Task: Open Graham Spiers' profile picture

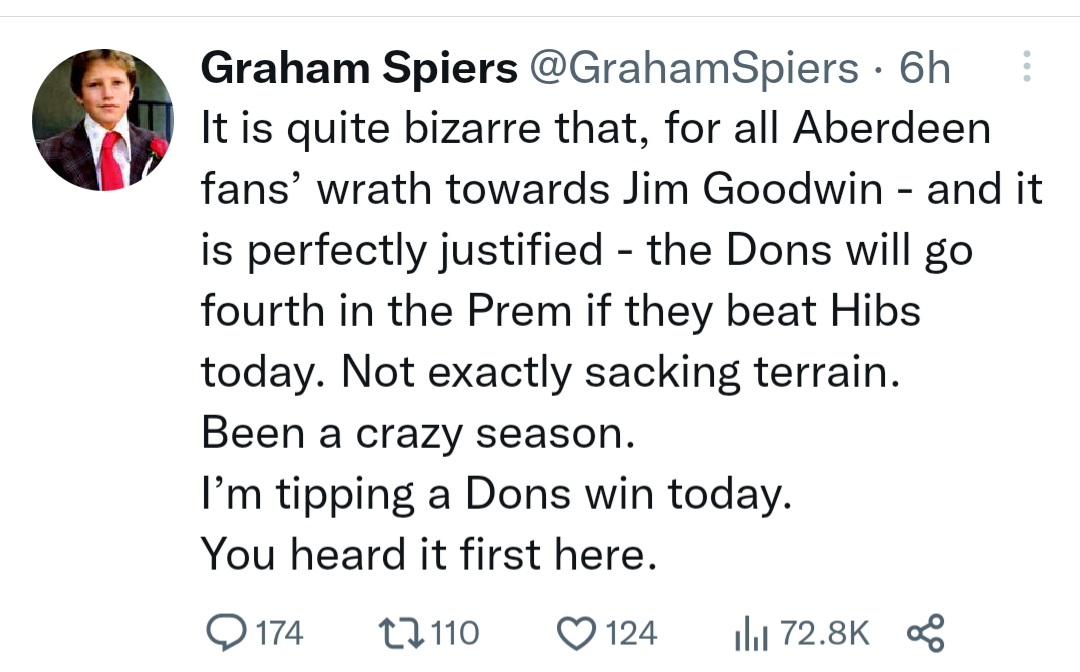Action: coord(102,119)
